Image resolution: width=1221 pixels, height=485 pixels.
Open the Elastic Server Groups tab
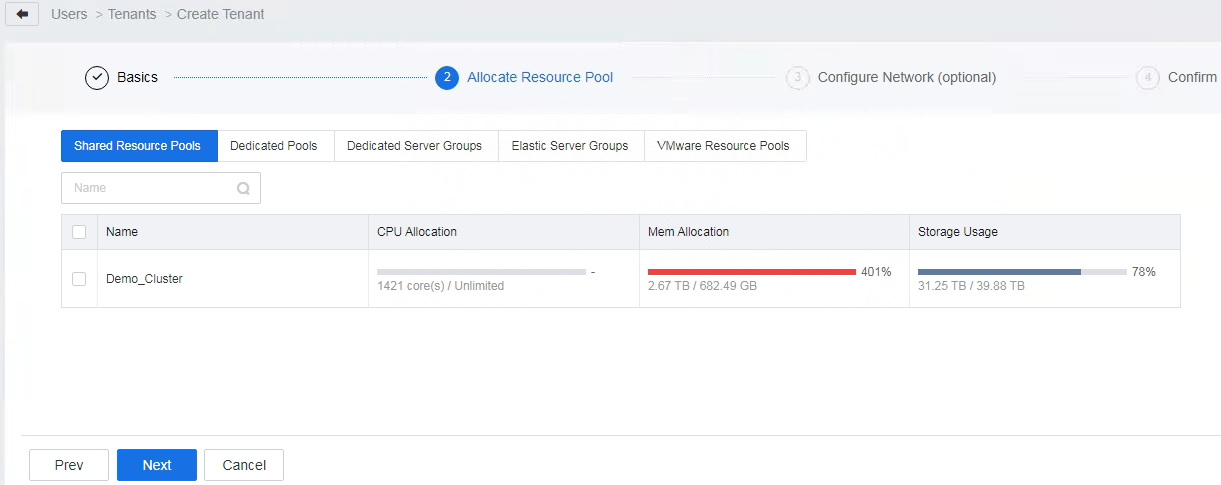pyautogui.click(x=570, y=146)
